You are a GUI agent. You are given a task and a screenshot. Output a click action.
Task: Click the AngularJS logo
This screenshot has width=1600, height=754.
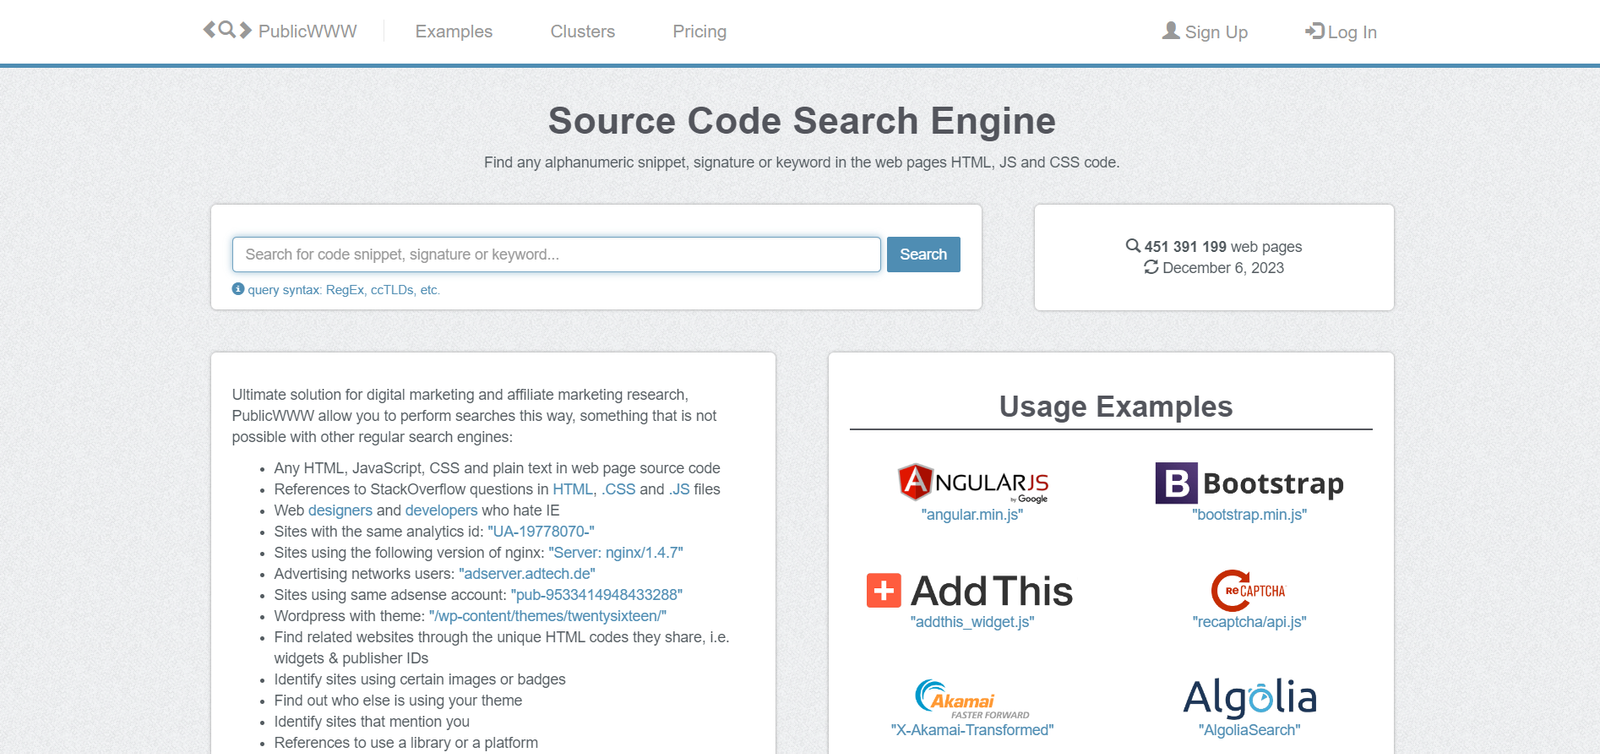coord(972,483)
